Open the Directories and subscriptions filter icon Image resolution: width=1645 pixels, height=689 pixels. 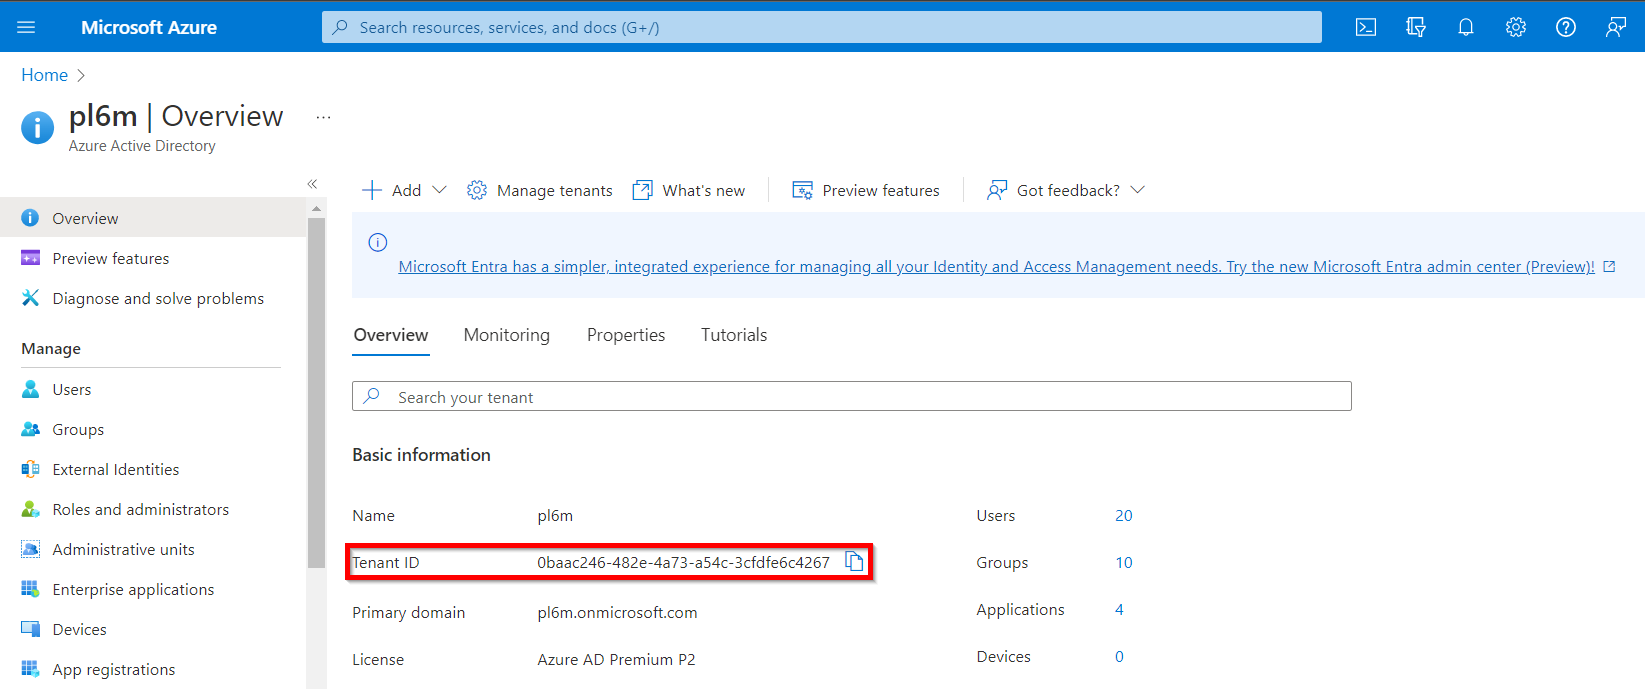point(1416,27)
